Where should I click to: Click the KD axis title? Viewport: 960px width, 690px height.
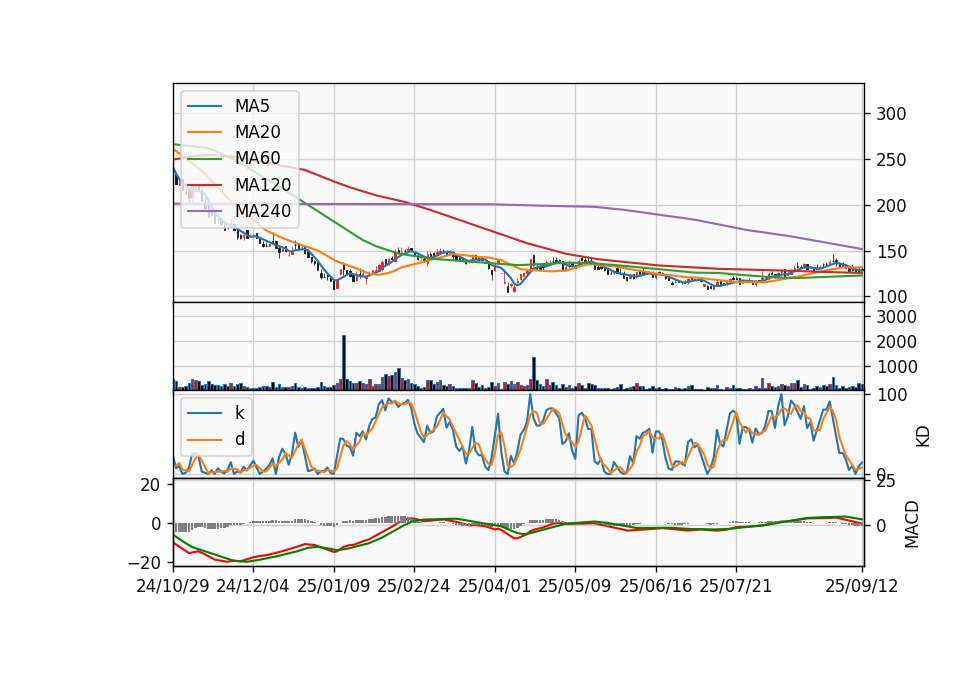(x=923, y=436)
